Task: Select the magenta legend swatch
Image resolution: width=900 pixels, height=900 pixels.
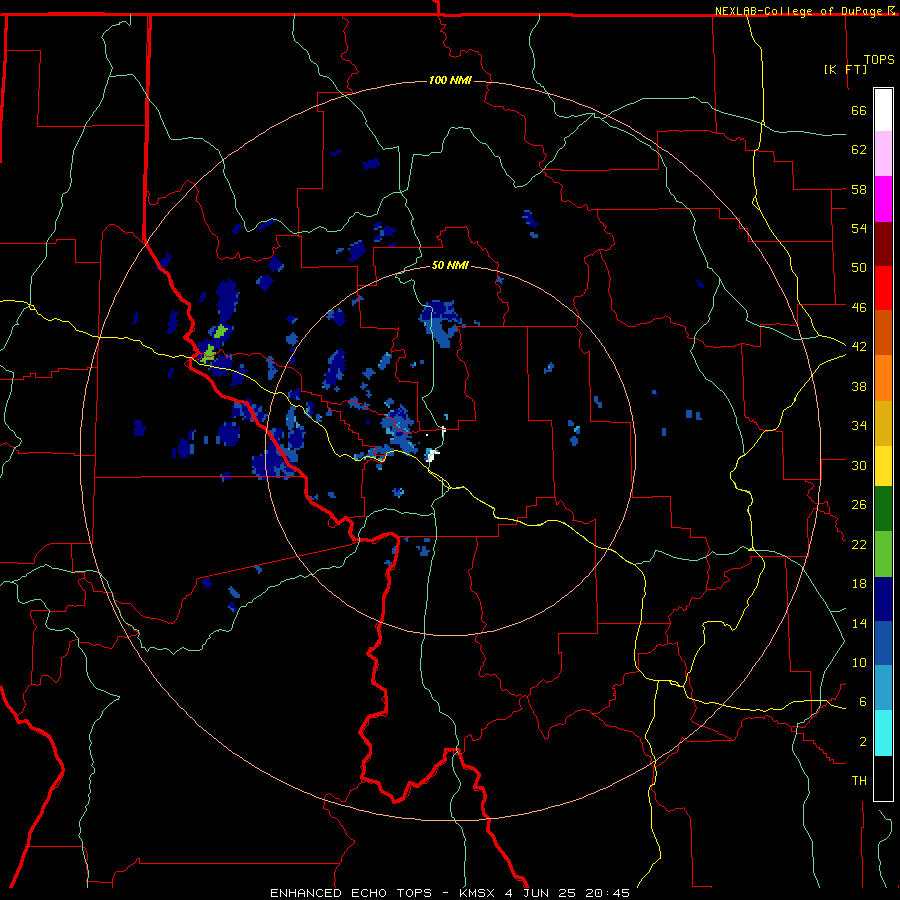Action: tap(883, 199)
